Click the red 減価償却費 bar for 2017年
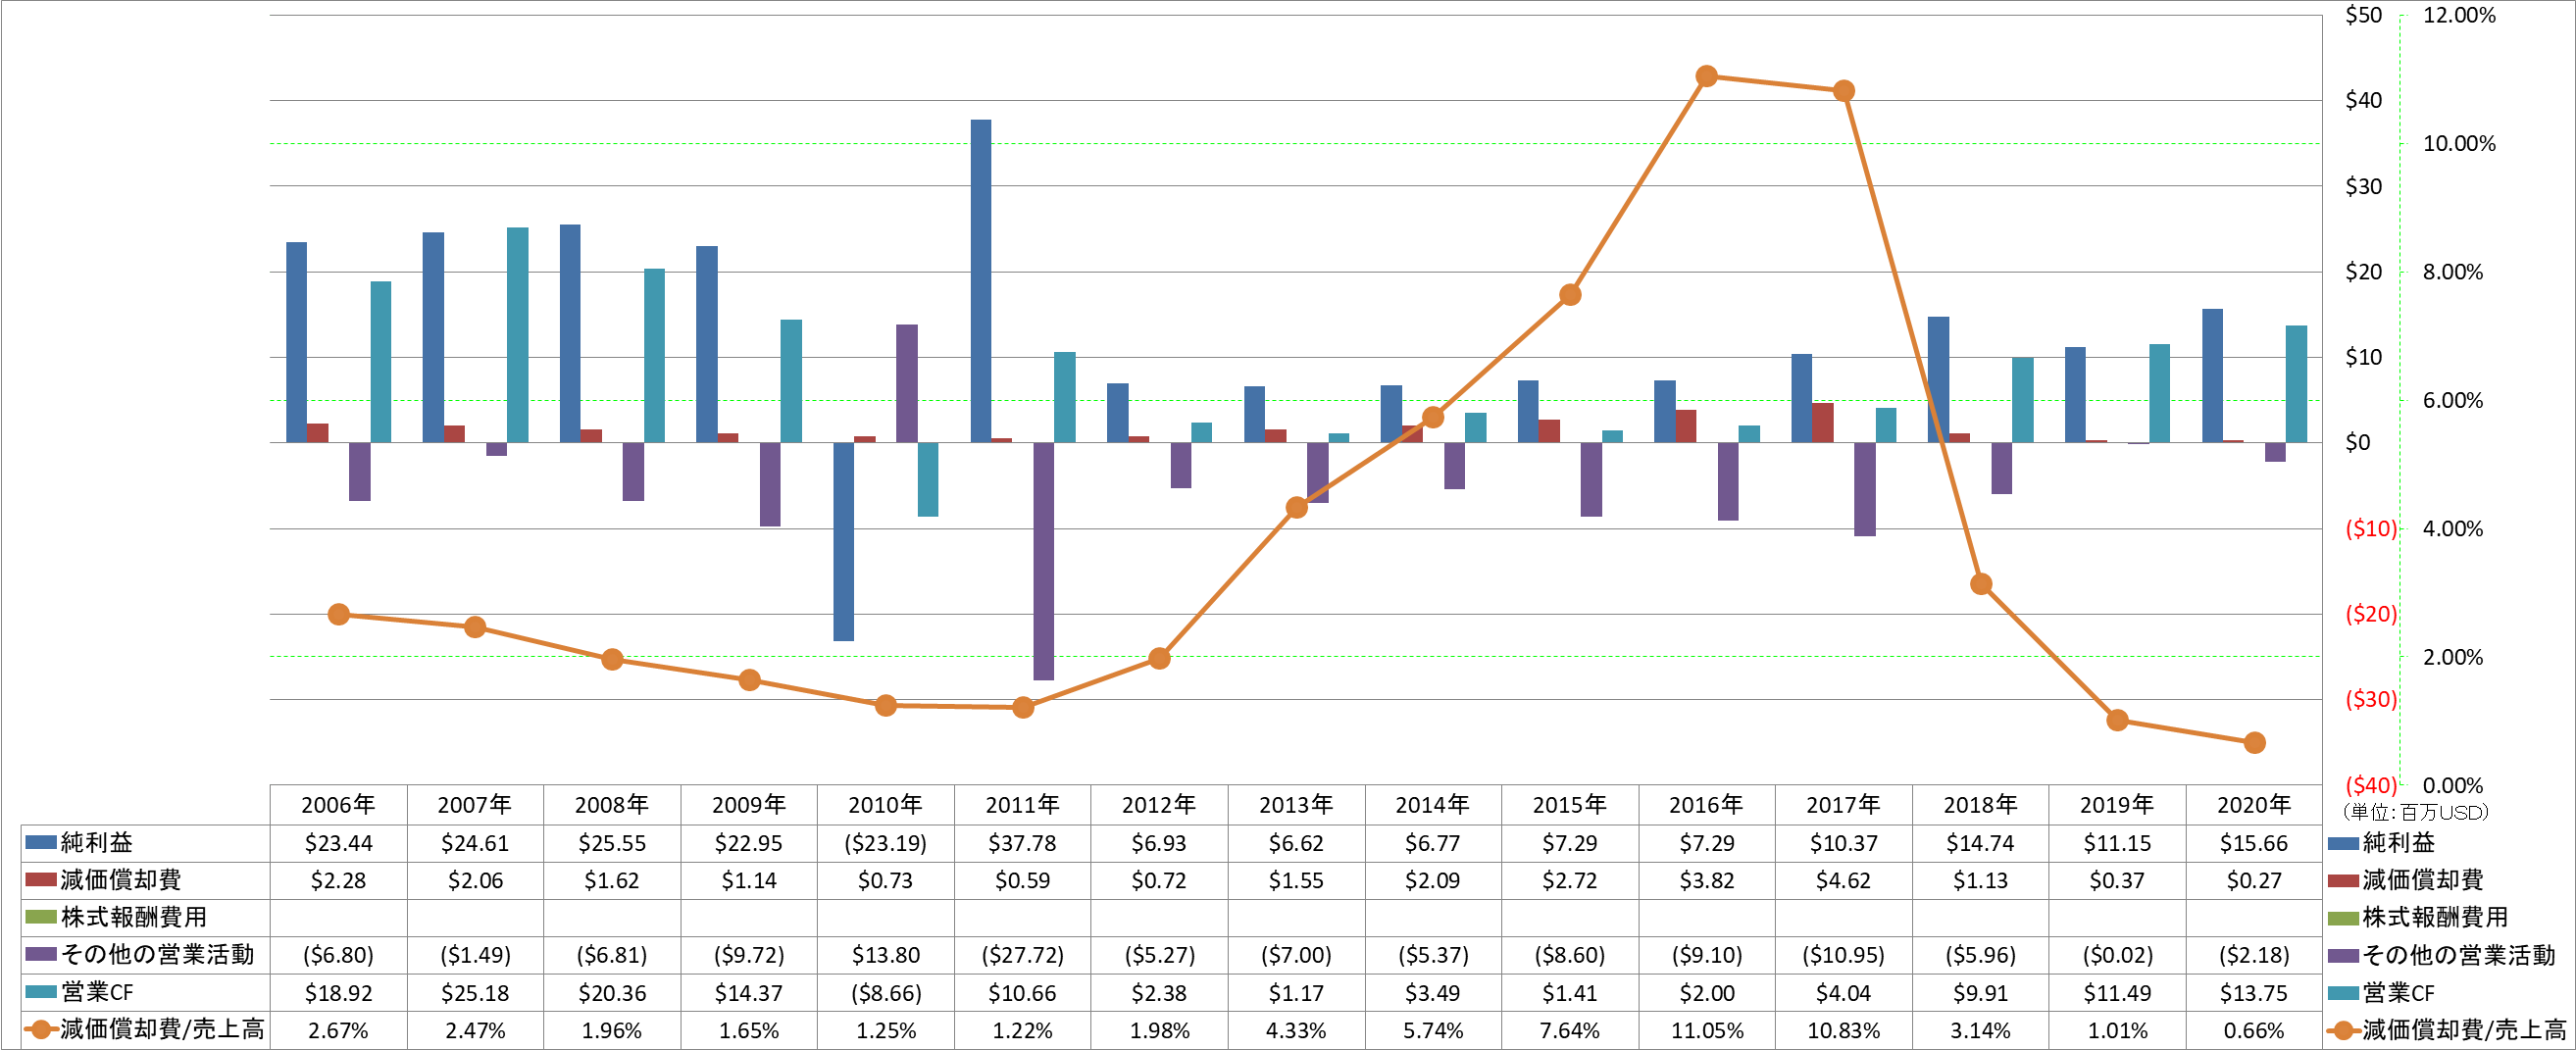The height and width of the screenshot is (1050, 2576). 1823,423
